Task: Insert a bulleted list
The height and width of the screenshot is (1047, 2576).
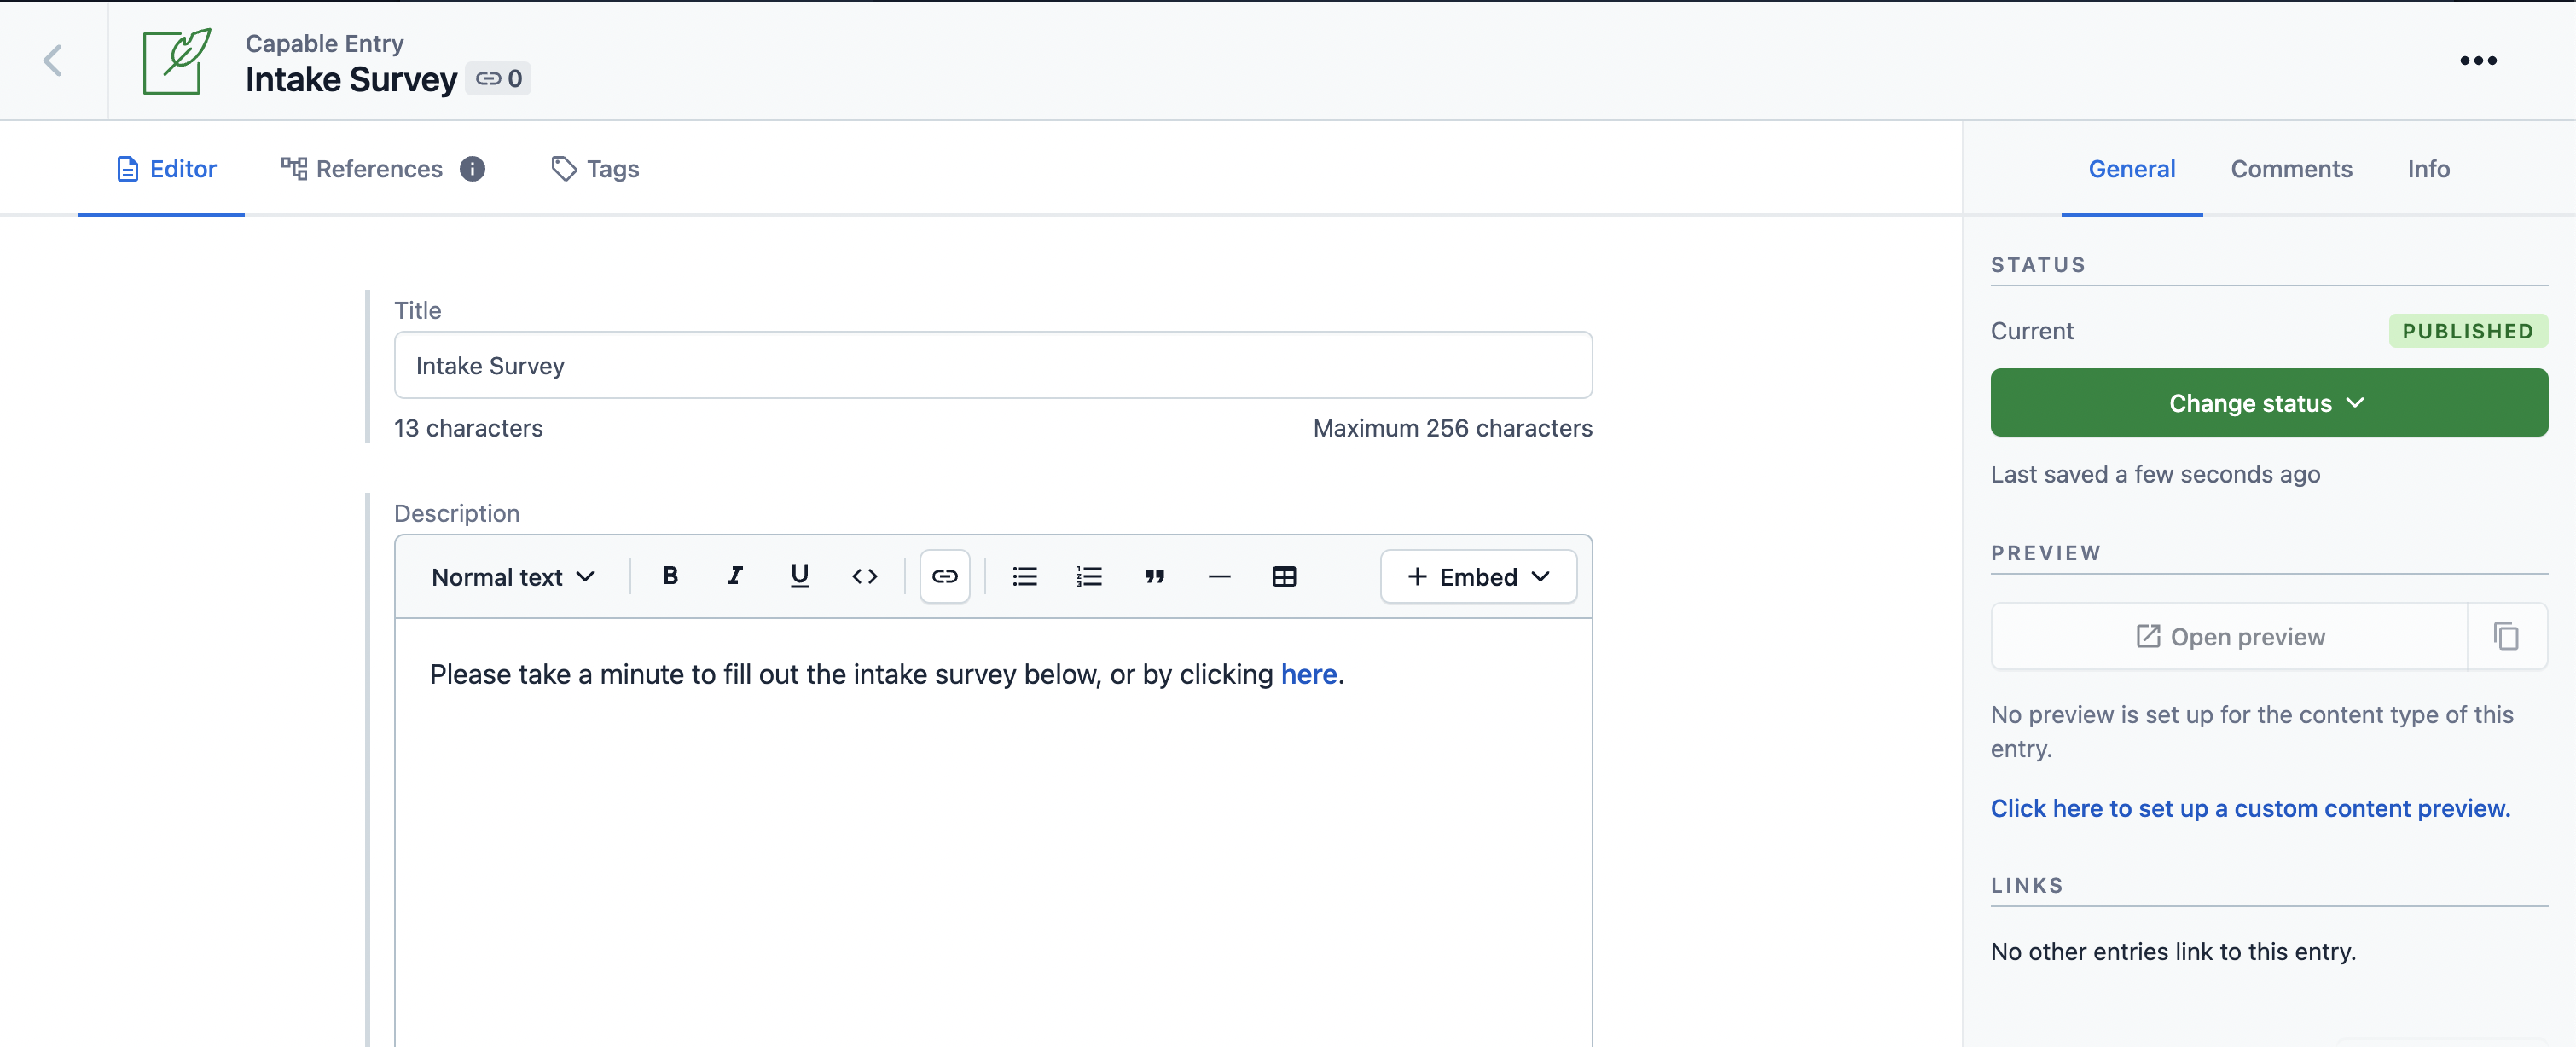Action: pos(1024,576)
